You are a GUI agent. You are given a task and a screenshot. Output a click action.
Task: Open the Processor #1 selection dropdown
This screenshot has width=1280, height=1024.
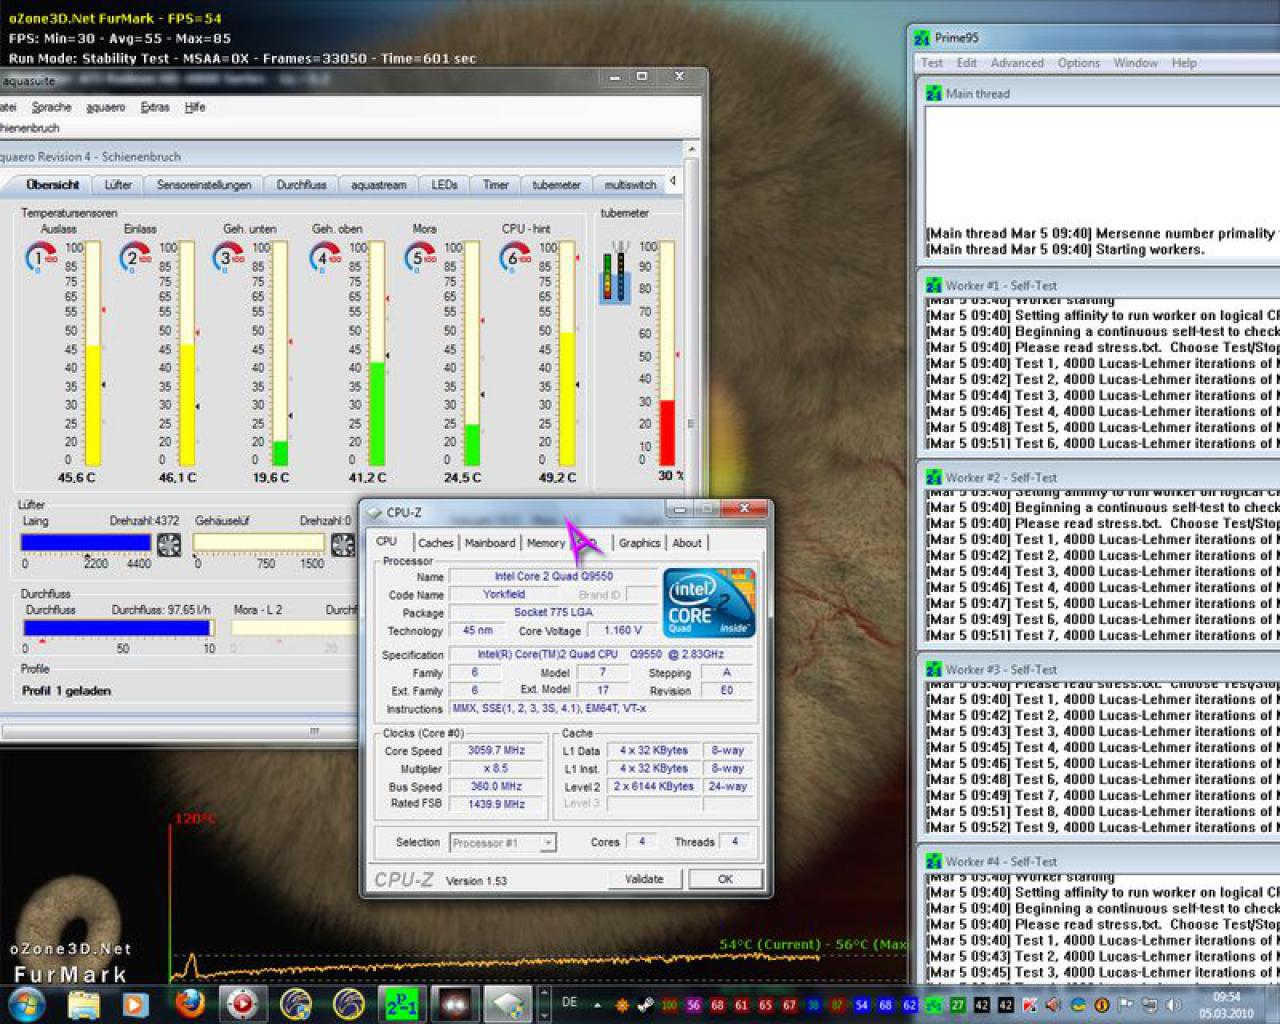(503, 843)
